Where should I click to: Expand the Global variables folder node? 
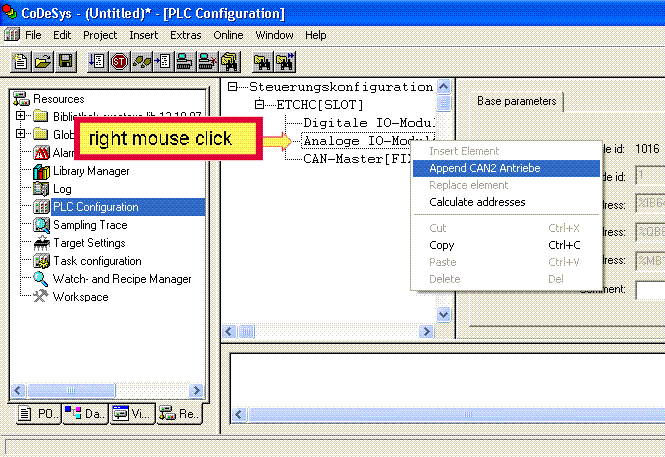21,135
